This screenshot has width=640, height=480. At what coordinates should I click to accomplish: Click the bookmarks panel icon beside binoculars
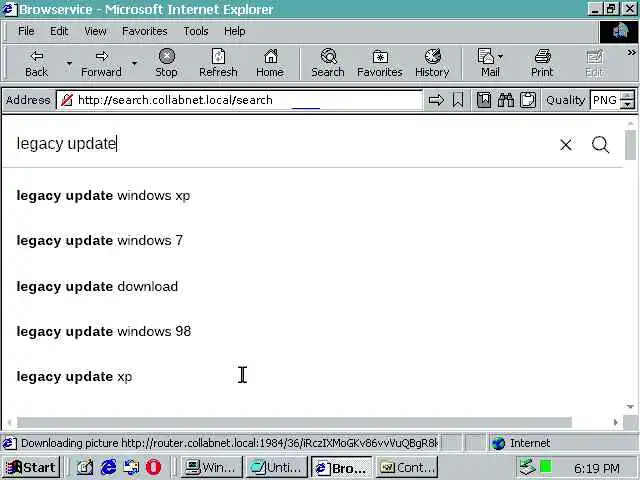pos(484,100)
